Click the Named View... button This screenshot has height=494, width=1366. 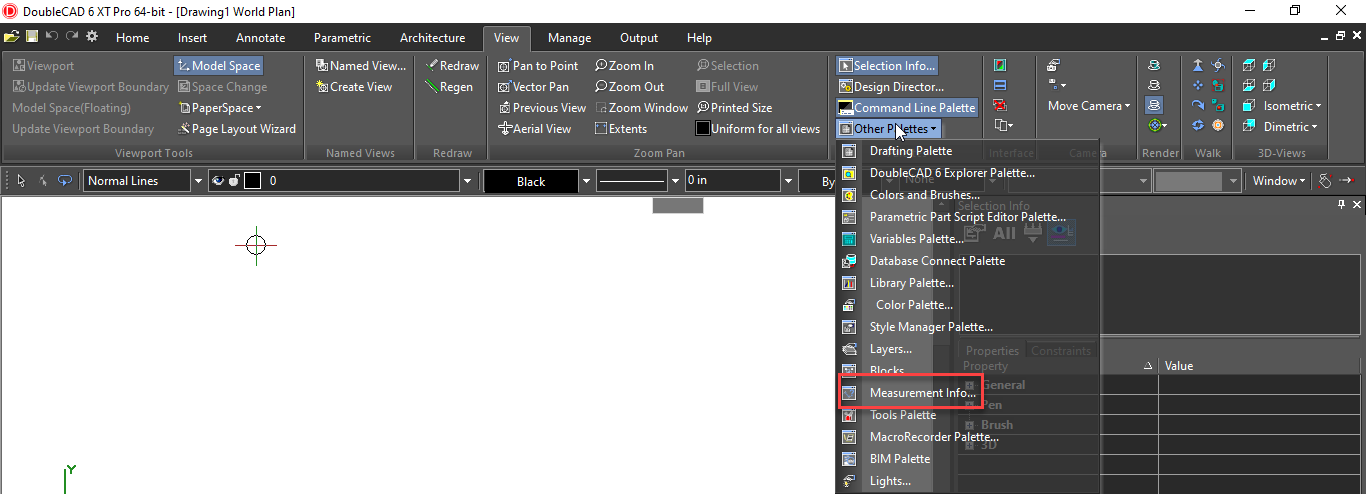[361, 66]
